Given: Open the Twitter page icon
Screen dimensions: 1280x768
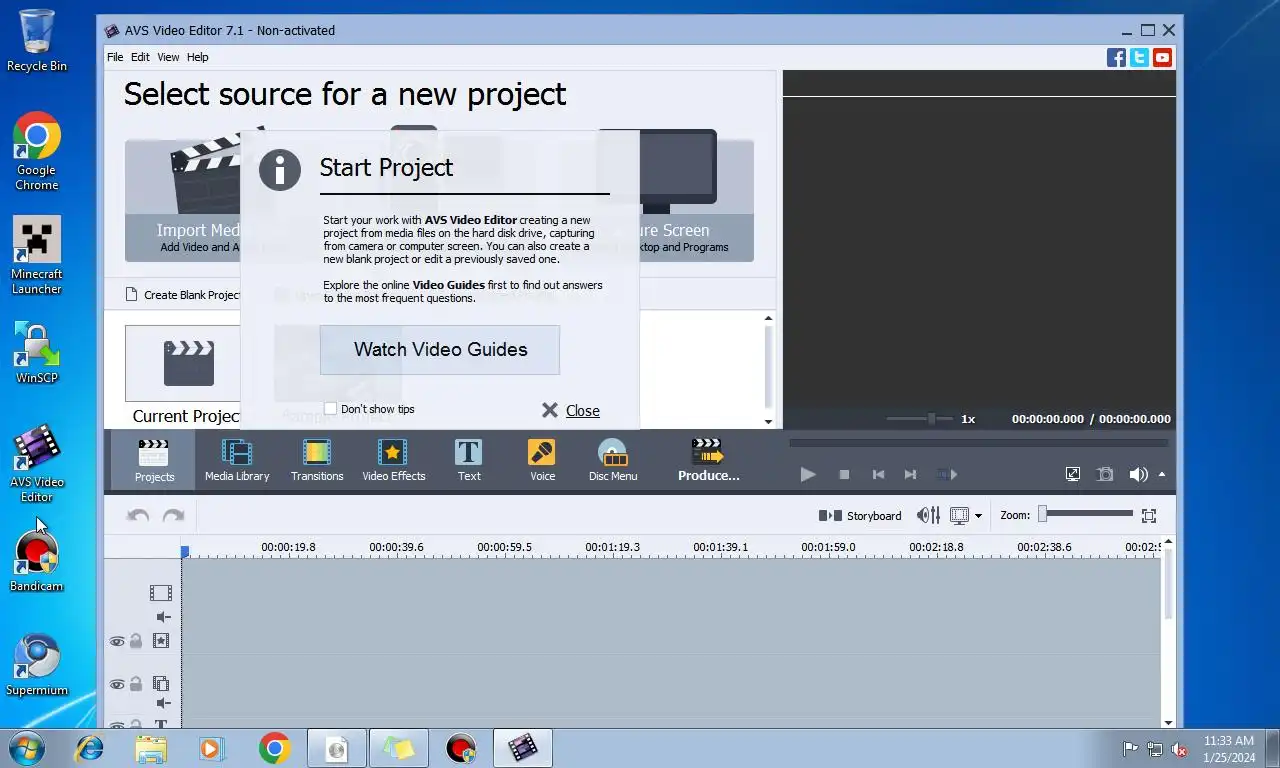Looking at the screenshot, I should click(x=1139, y=57).
